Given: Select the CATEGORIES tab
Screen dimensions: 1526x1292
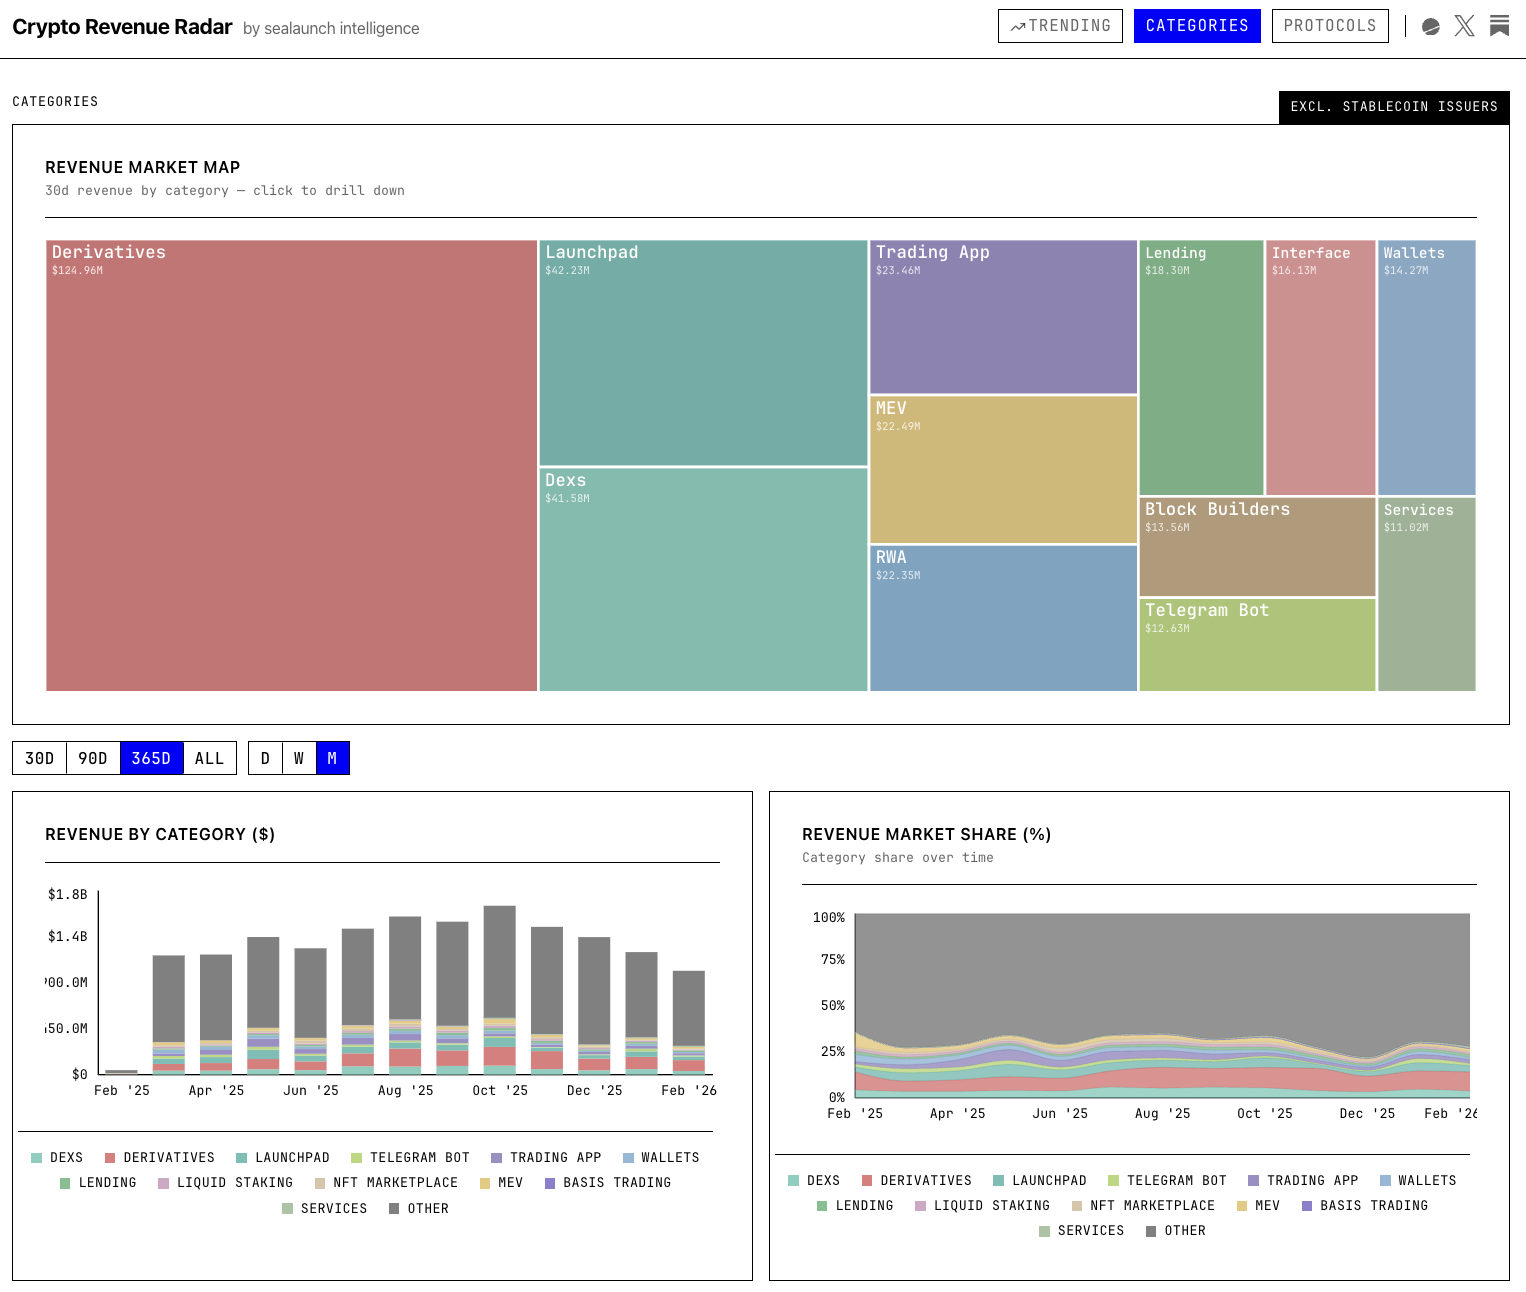Looking at the screenshot, I should click(1197, 25).
